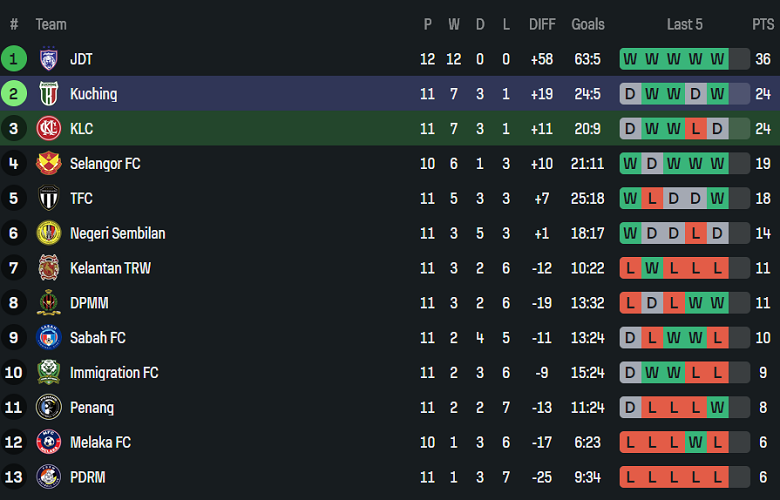Image resolution: width=780 pixels, height=500 pixels.
Task: Open the Melaka FC team link
Action: tap(100, 442)
